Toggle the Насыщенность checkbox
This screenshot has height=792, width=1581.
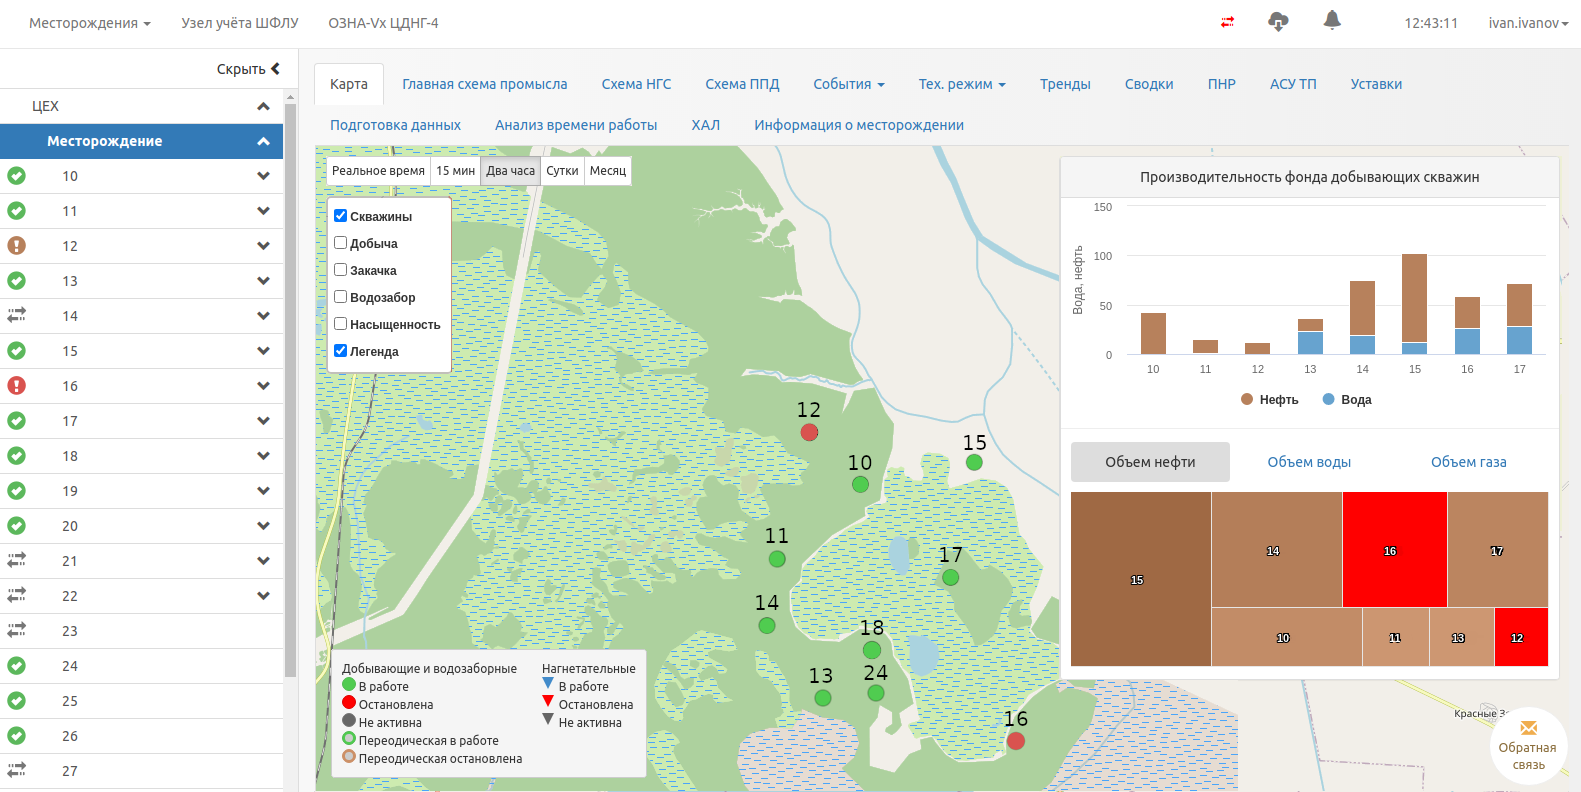(x=341, y=324)
